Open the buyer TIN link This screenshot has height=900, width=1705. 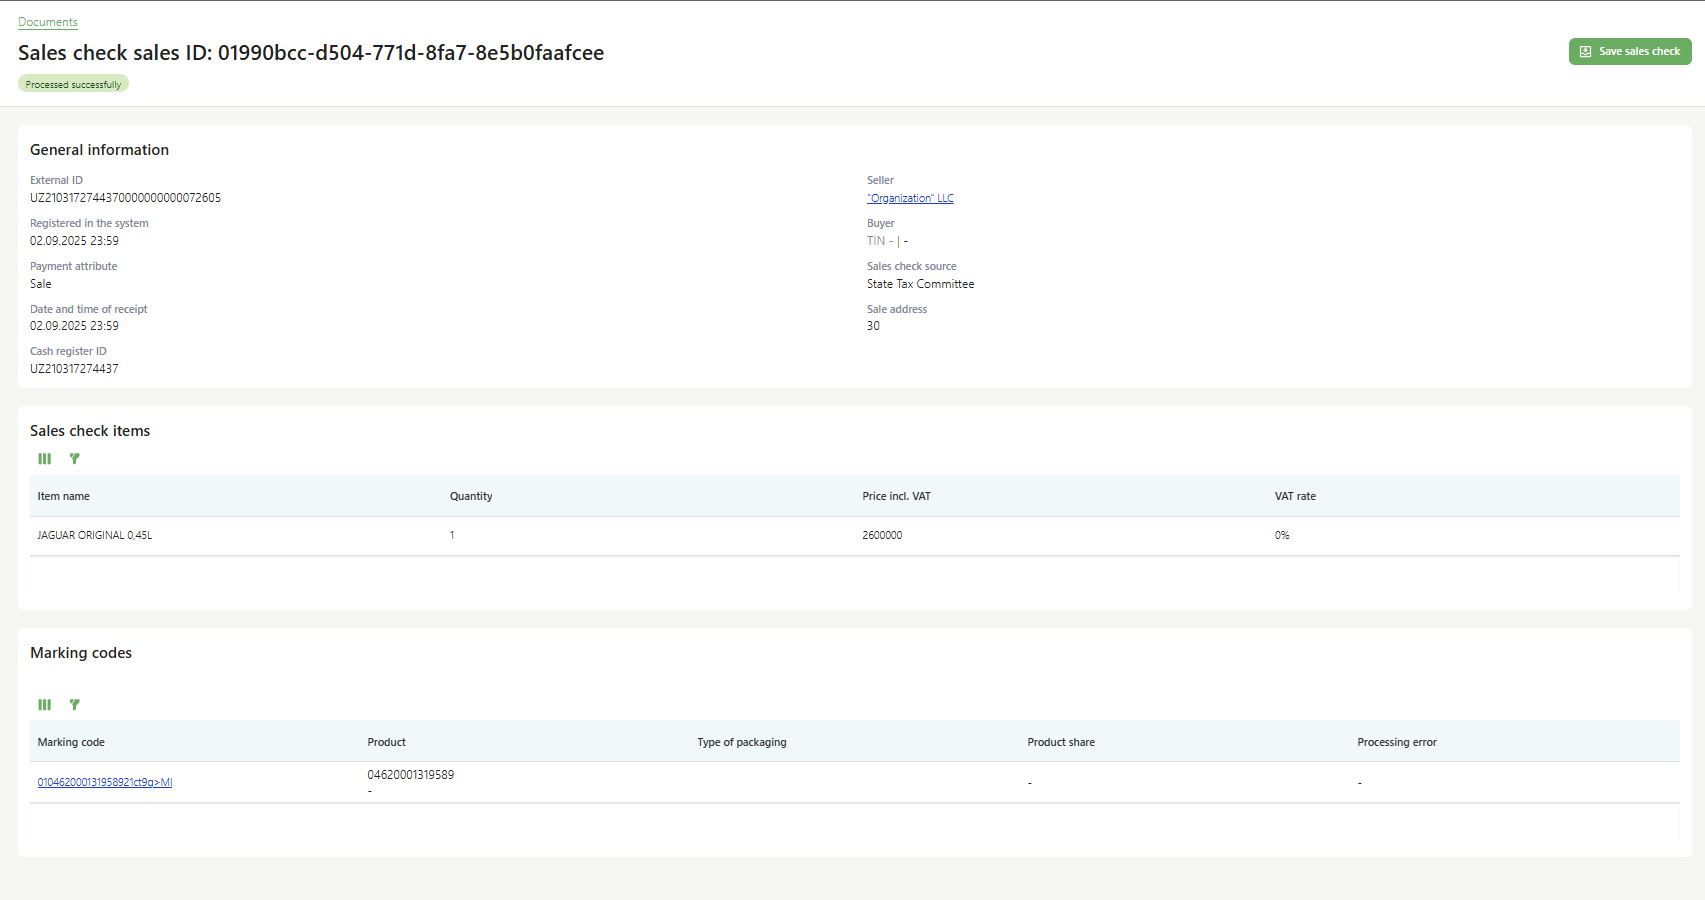click(875, 241)
